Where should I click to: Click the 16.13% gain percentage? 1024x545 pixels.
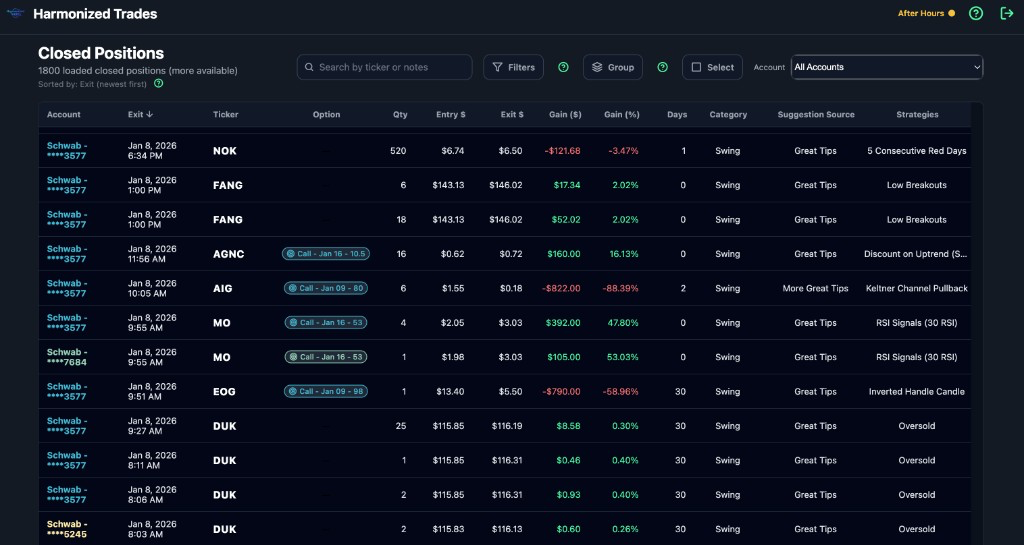coord(624,254)
